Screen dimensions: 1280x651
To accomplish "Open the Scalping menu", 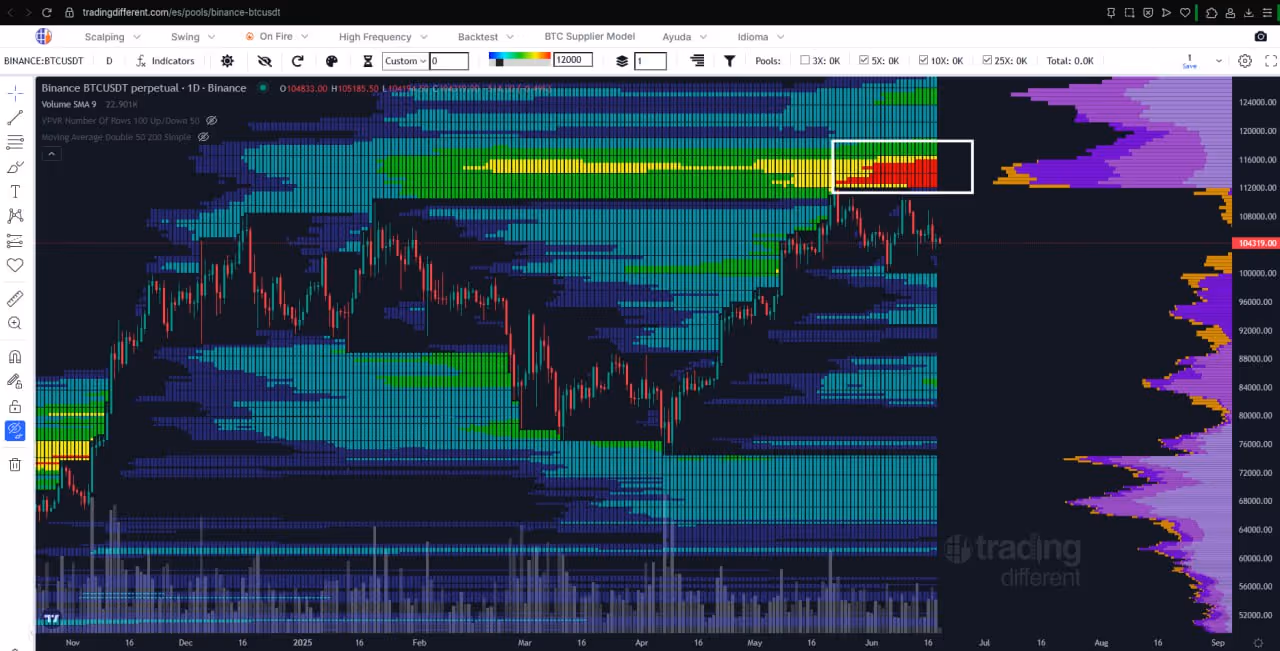I will (112, 37).
